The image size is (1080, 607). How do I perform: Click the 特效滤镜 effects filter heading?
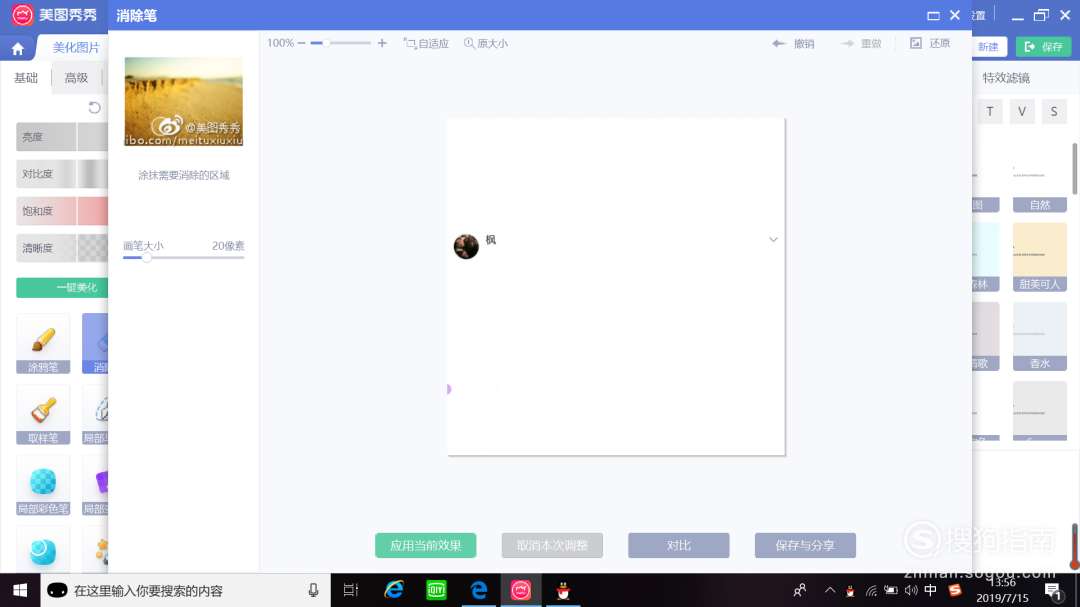[x=1006, y=78]
